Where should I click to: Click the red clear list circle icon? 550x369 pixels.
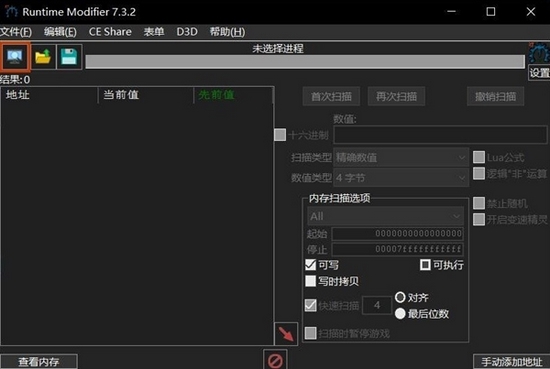275,360
